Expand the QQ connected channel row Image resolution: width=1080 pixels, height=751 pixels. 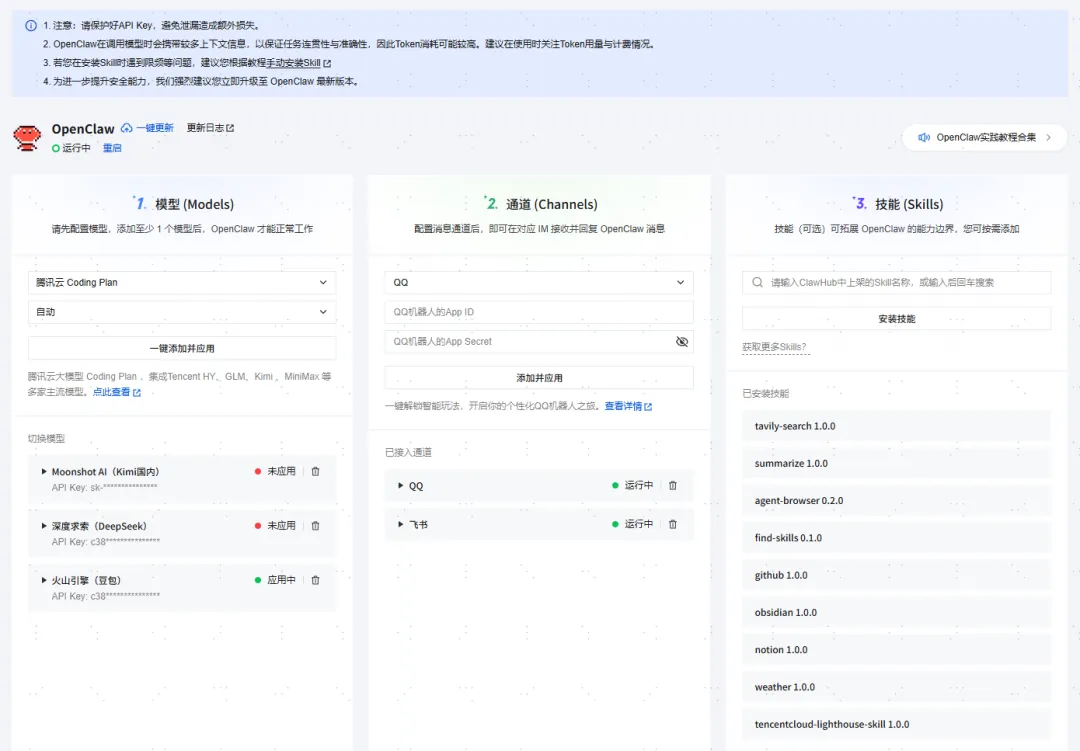401,486
